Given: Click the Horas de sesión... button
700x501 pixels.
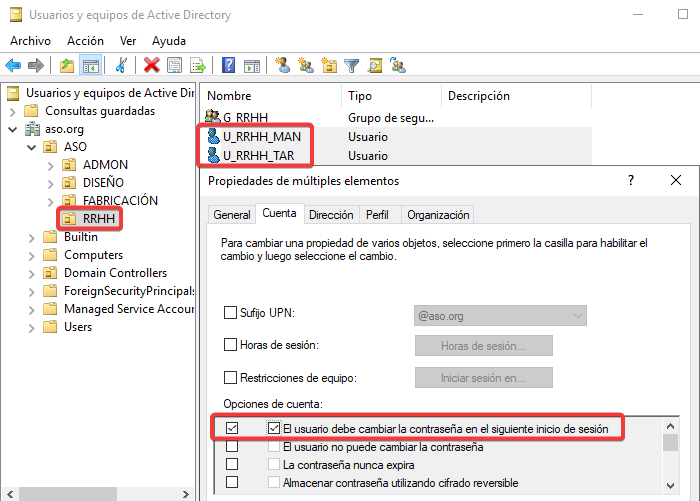Looking at the screenshot, I should coord(483,346).
